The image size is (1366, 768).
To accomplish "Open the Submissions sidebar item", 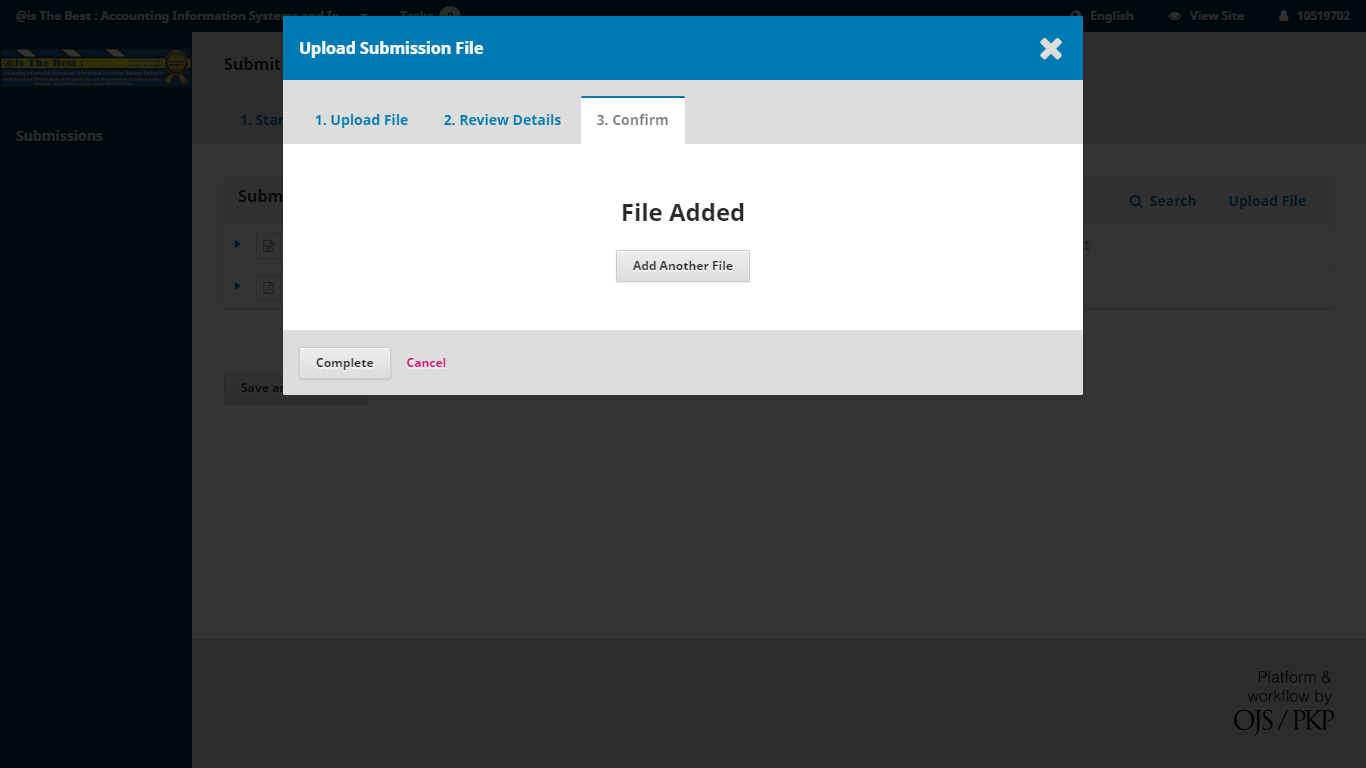I will coord(59,136).
